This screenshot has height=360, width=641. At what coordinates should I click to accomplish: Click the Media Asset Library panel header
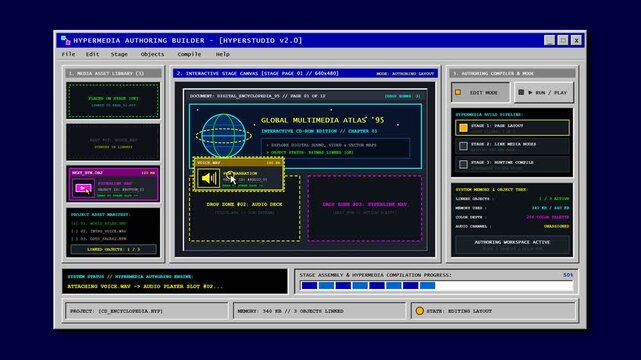[113, 74]
